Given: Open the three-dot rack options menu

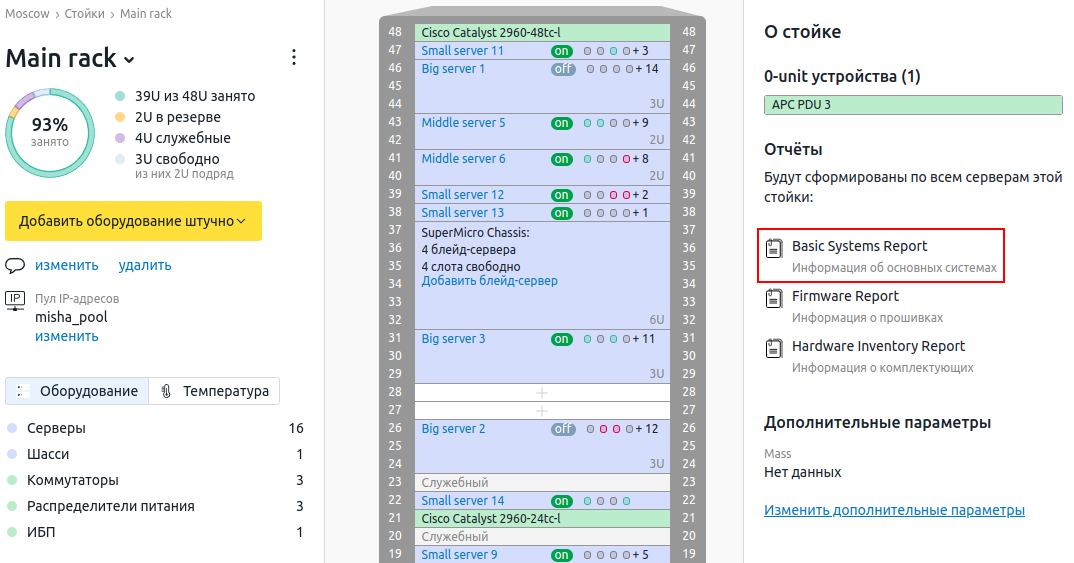Looking at the screenshot, I should [x=293, y=57].
